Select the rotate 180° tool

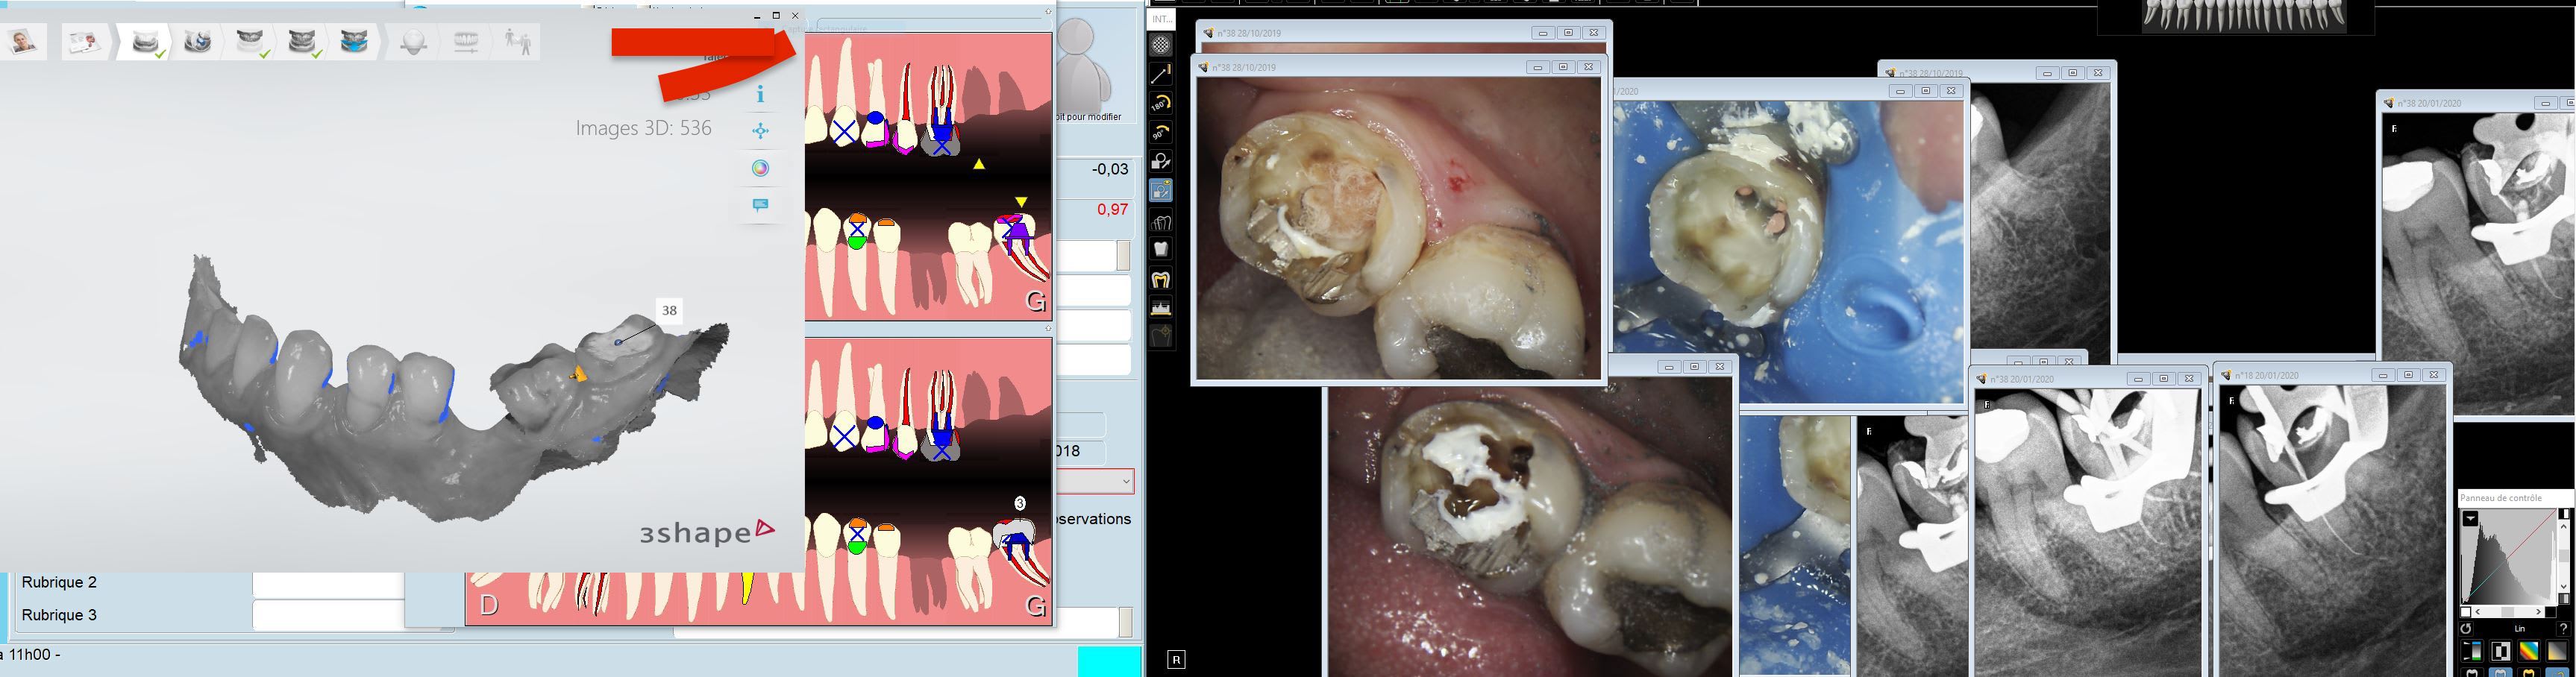[1160, 103]
